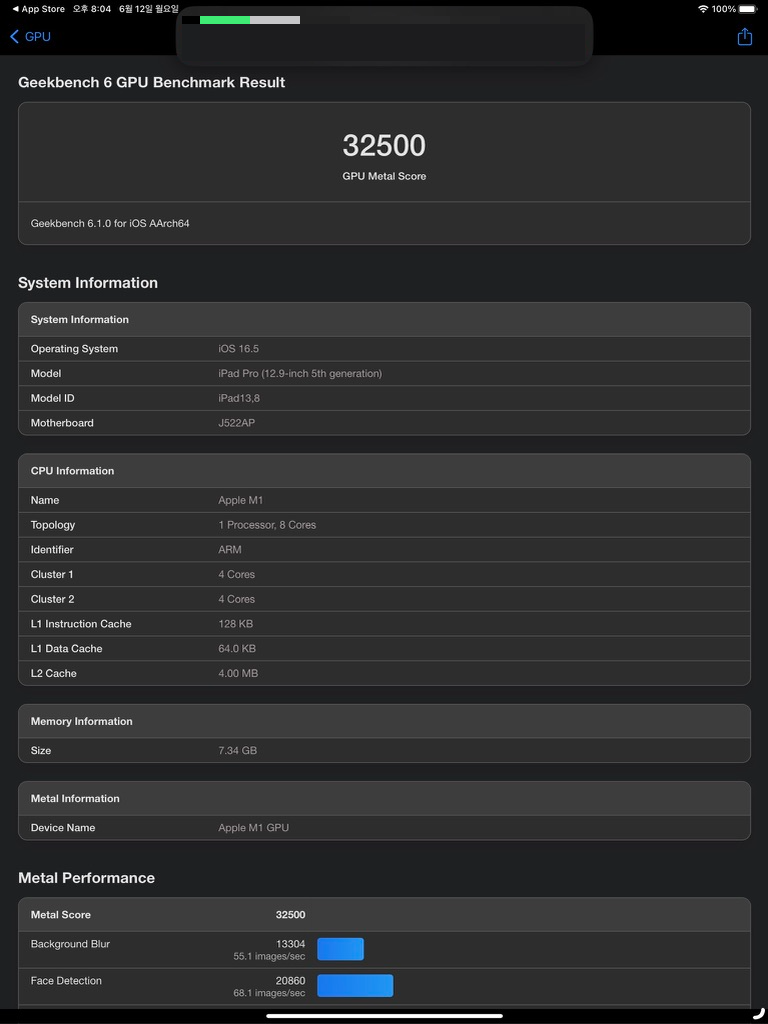Screen dimensions: 768x1024
Task: Select the 128 KB instruction cache value
Action: [x=236, y=624]
